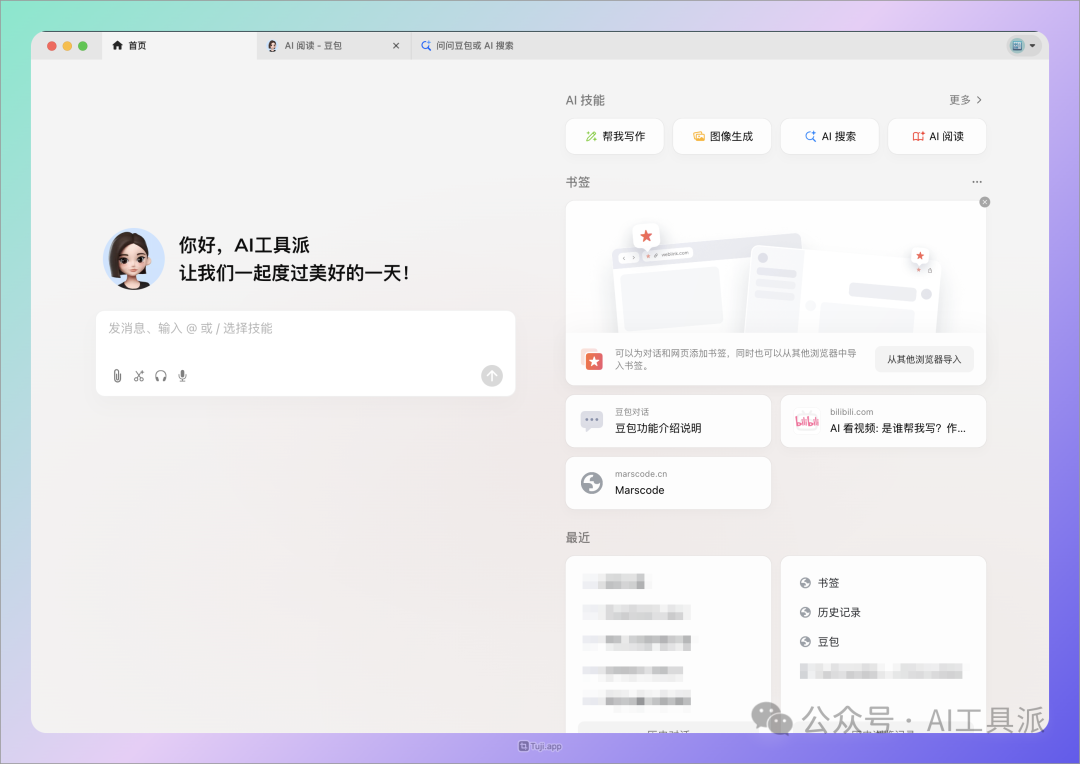Close the AI 阅读 - 豆包 tab

(x=396, y=45)
